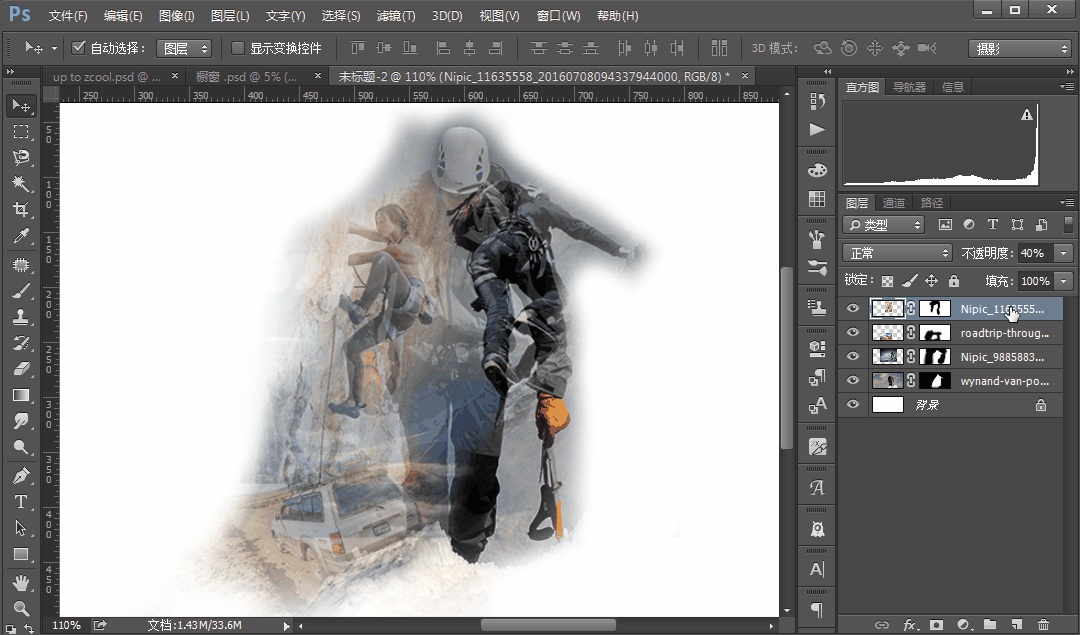Open the Auto-Select 图层 dropdown
Viewport: 1080px width, 635px height.
(x=184, y=48)
